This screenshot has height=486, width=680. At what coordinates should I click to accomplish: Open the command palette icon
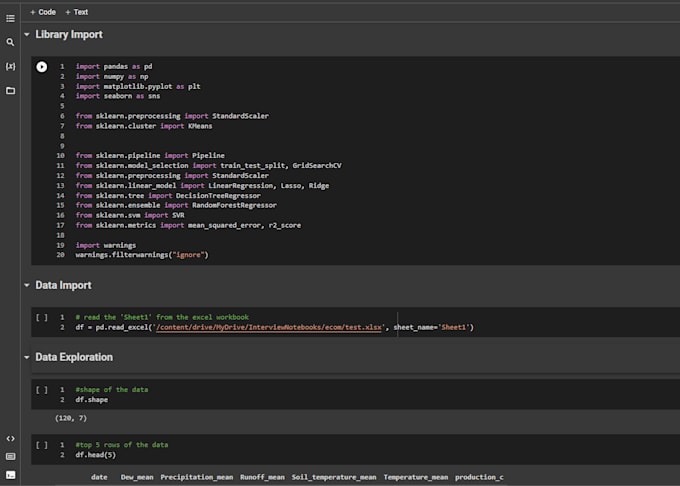click(x=10, y=457)
